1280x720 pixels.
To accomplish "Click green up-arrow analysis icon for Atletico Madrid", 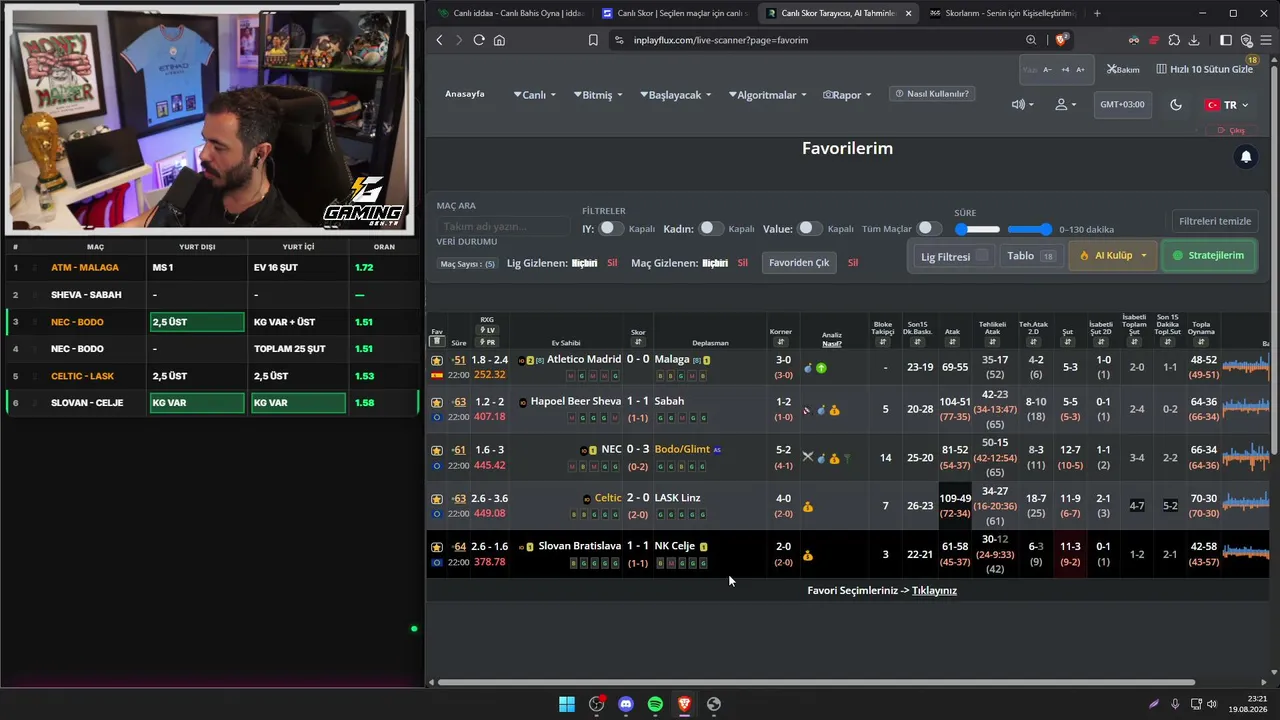I will click(821, 368).
